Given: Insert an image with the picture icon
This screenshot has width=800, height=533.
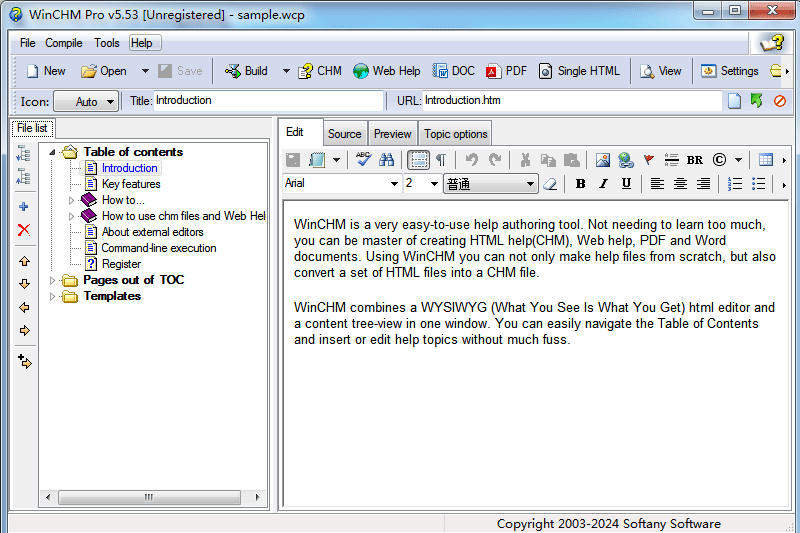Looking at the screenshot, I should coord(603,160).
